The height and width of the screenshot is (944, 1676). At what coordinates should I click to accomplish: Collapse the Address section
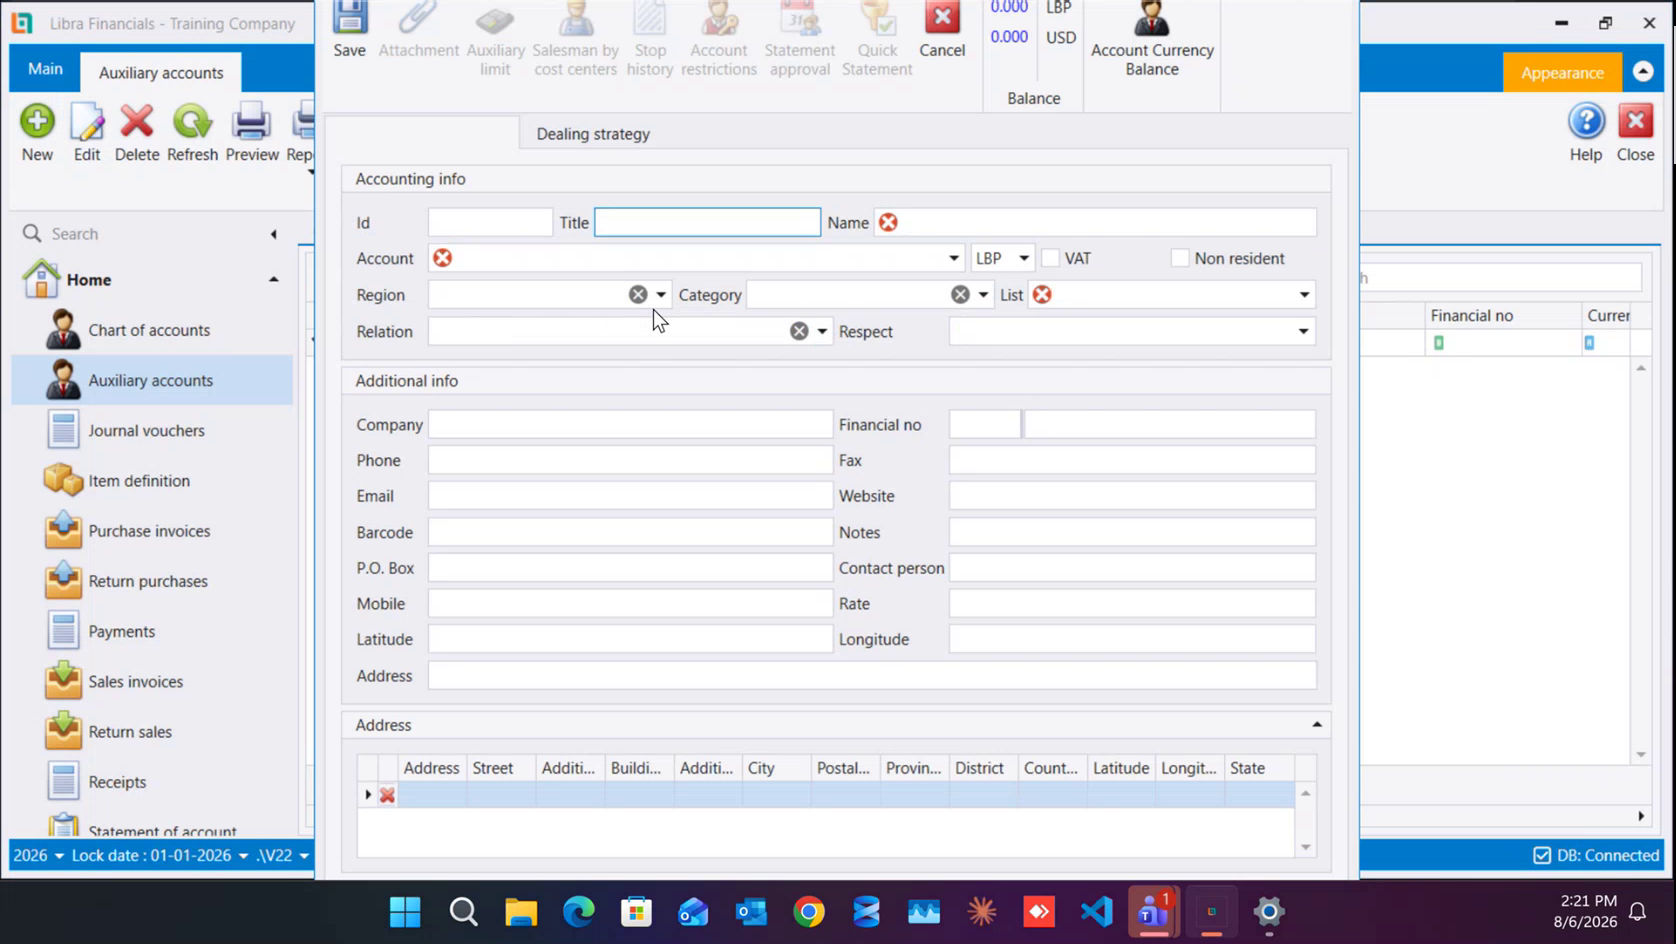1317,725
